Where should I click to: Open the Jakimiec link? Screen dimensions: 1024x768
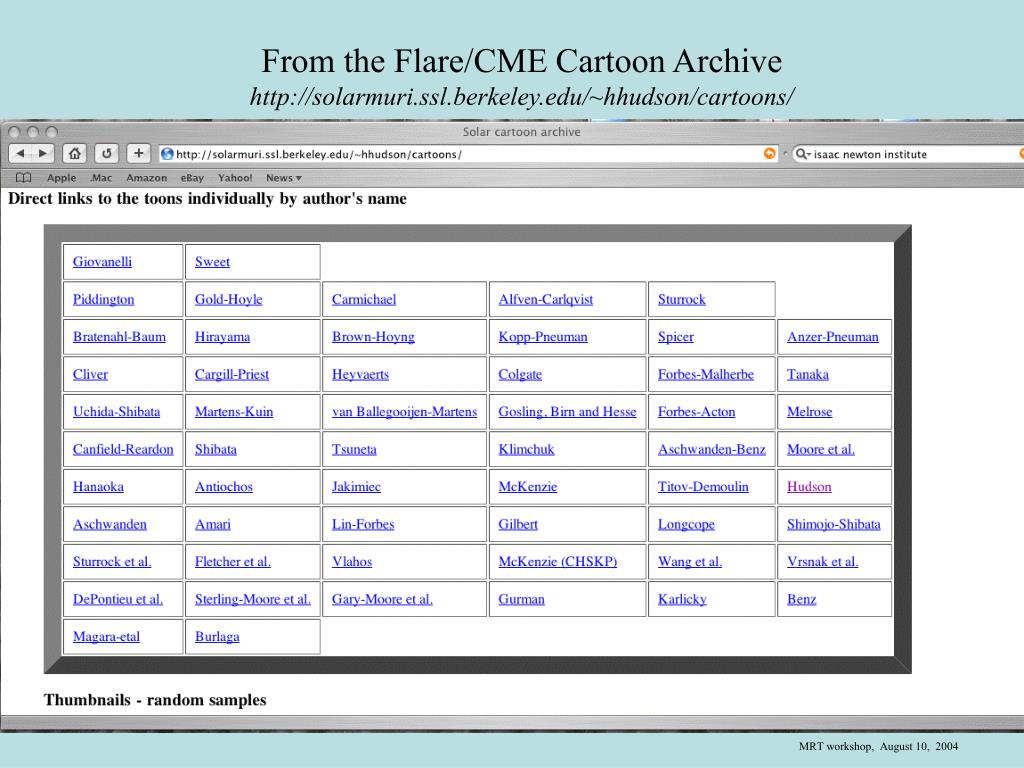coord(356,487)
